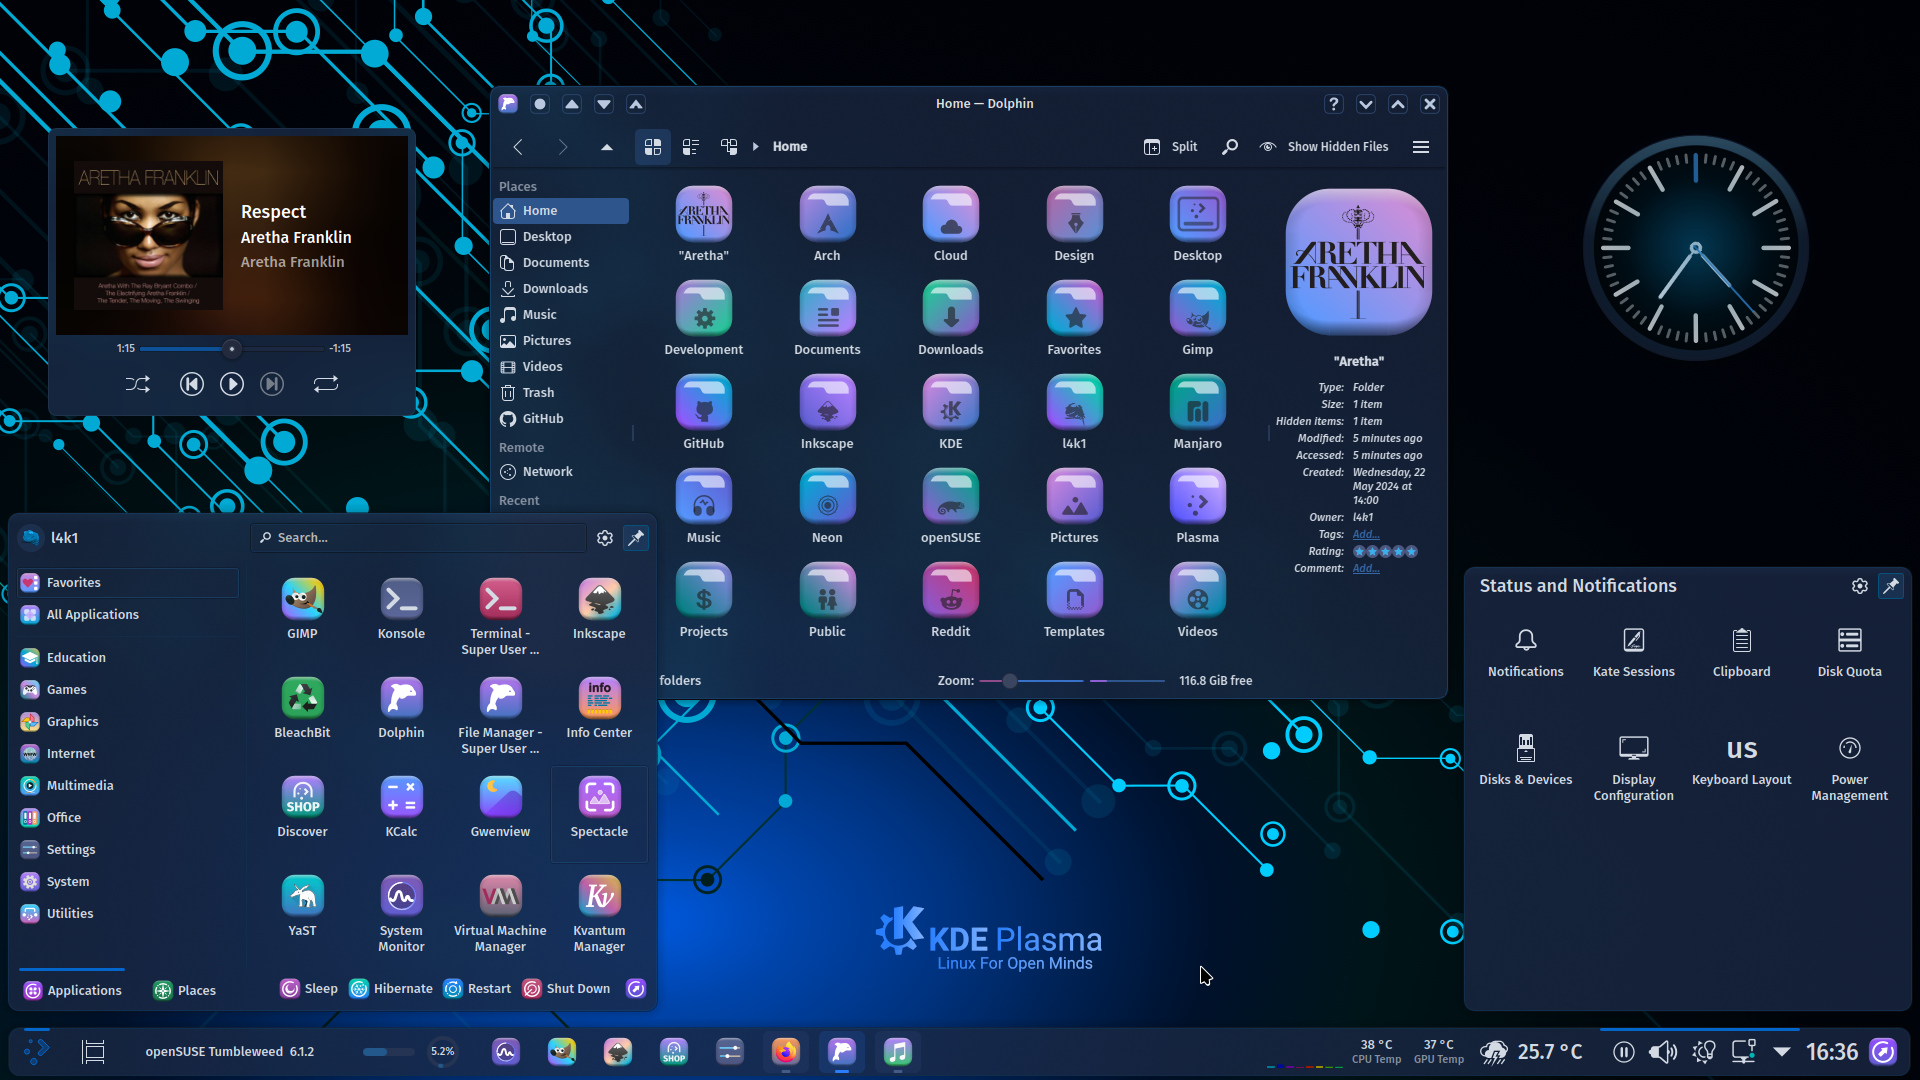Click the Hibernate button in the launcher

coord(391,989)
